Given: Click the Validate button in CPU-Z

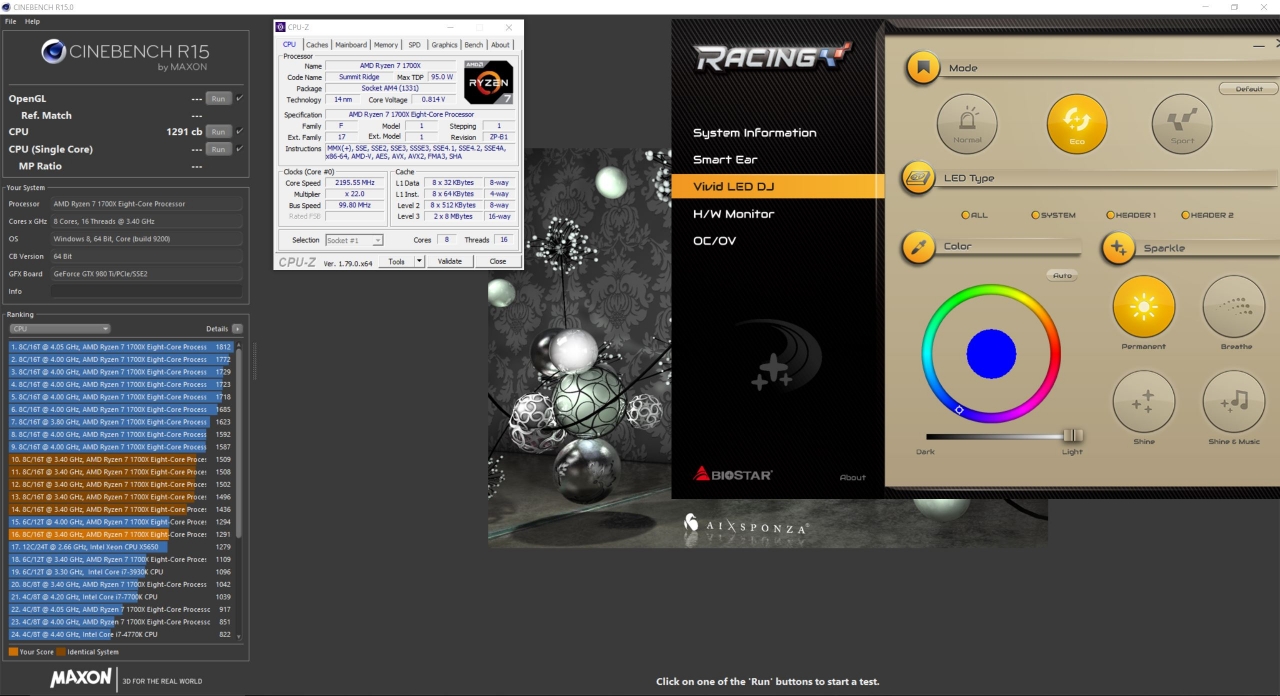Looking at the screenshot, I should point(450,261).
